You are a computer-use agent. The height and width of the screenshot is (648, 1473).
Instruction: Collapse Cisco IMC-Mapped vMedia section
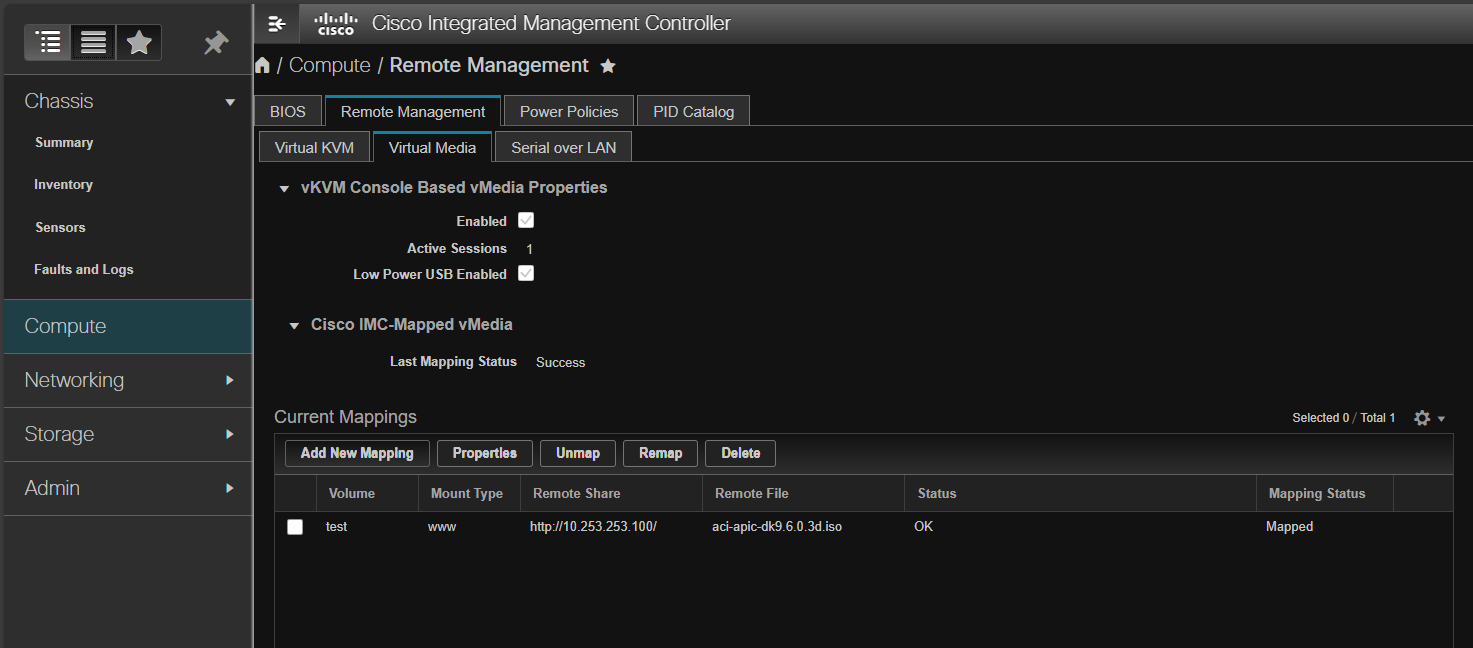coord(294,325)
